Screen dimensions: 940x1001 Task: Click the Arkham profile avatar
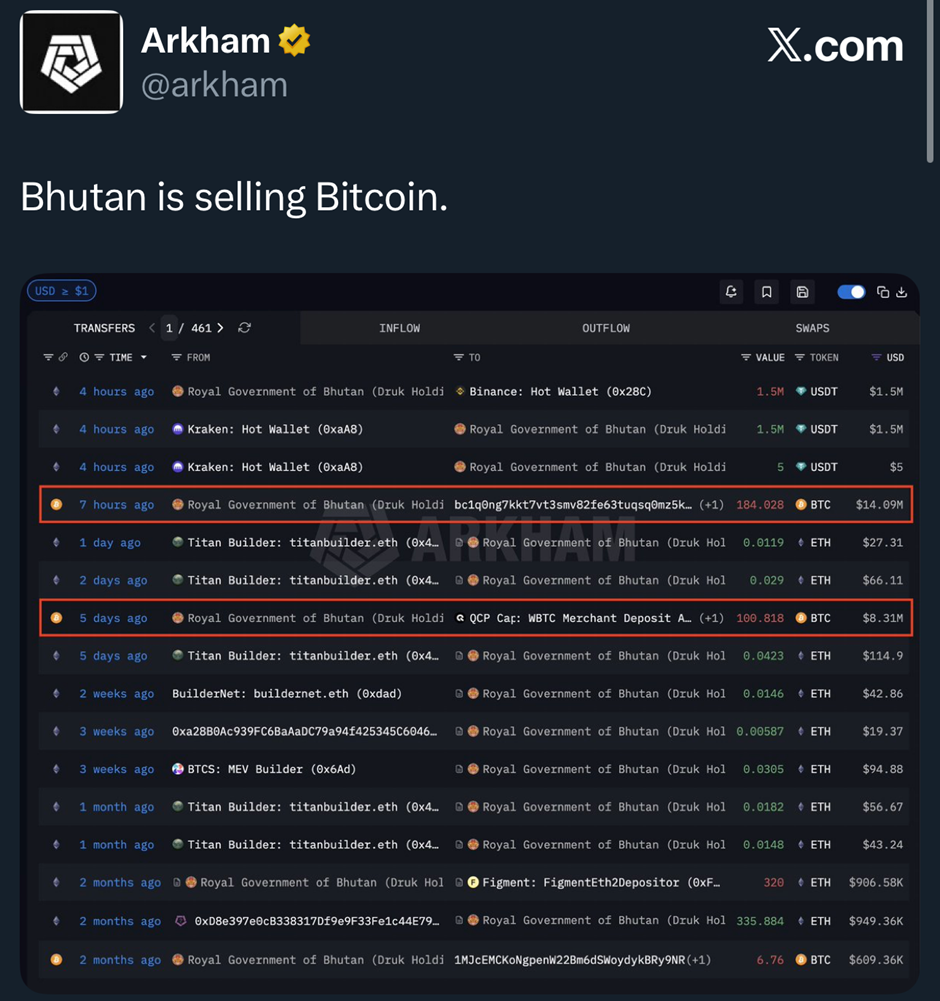(x=71, y=62)
